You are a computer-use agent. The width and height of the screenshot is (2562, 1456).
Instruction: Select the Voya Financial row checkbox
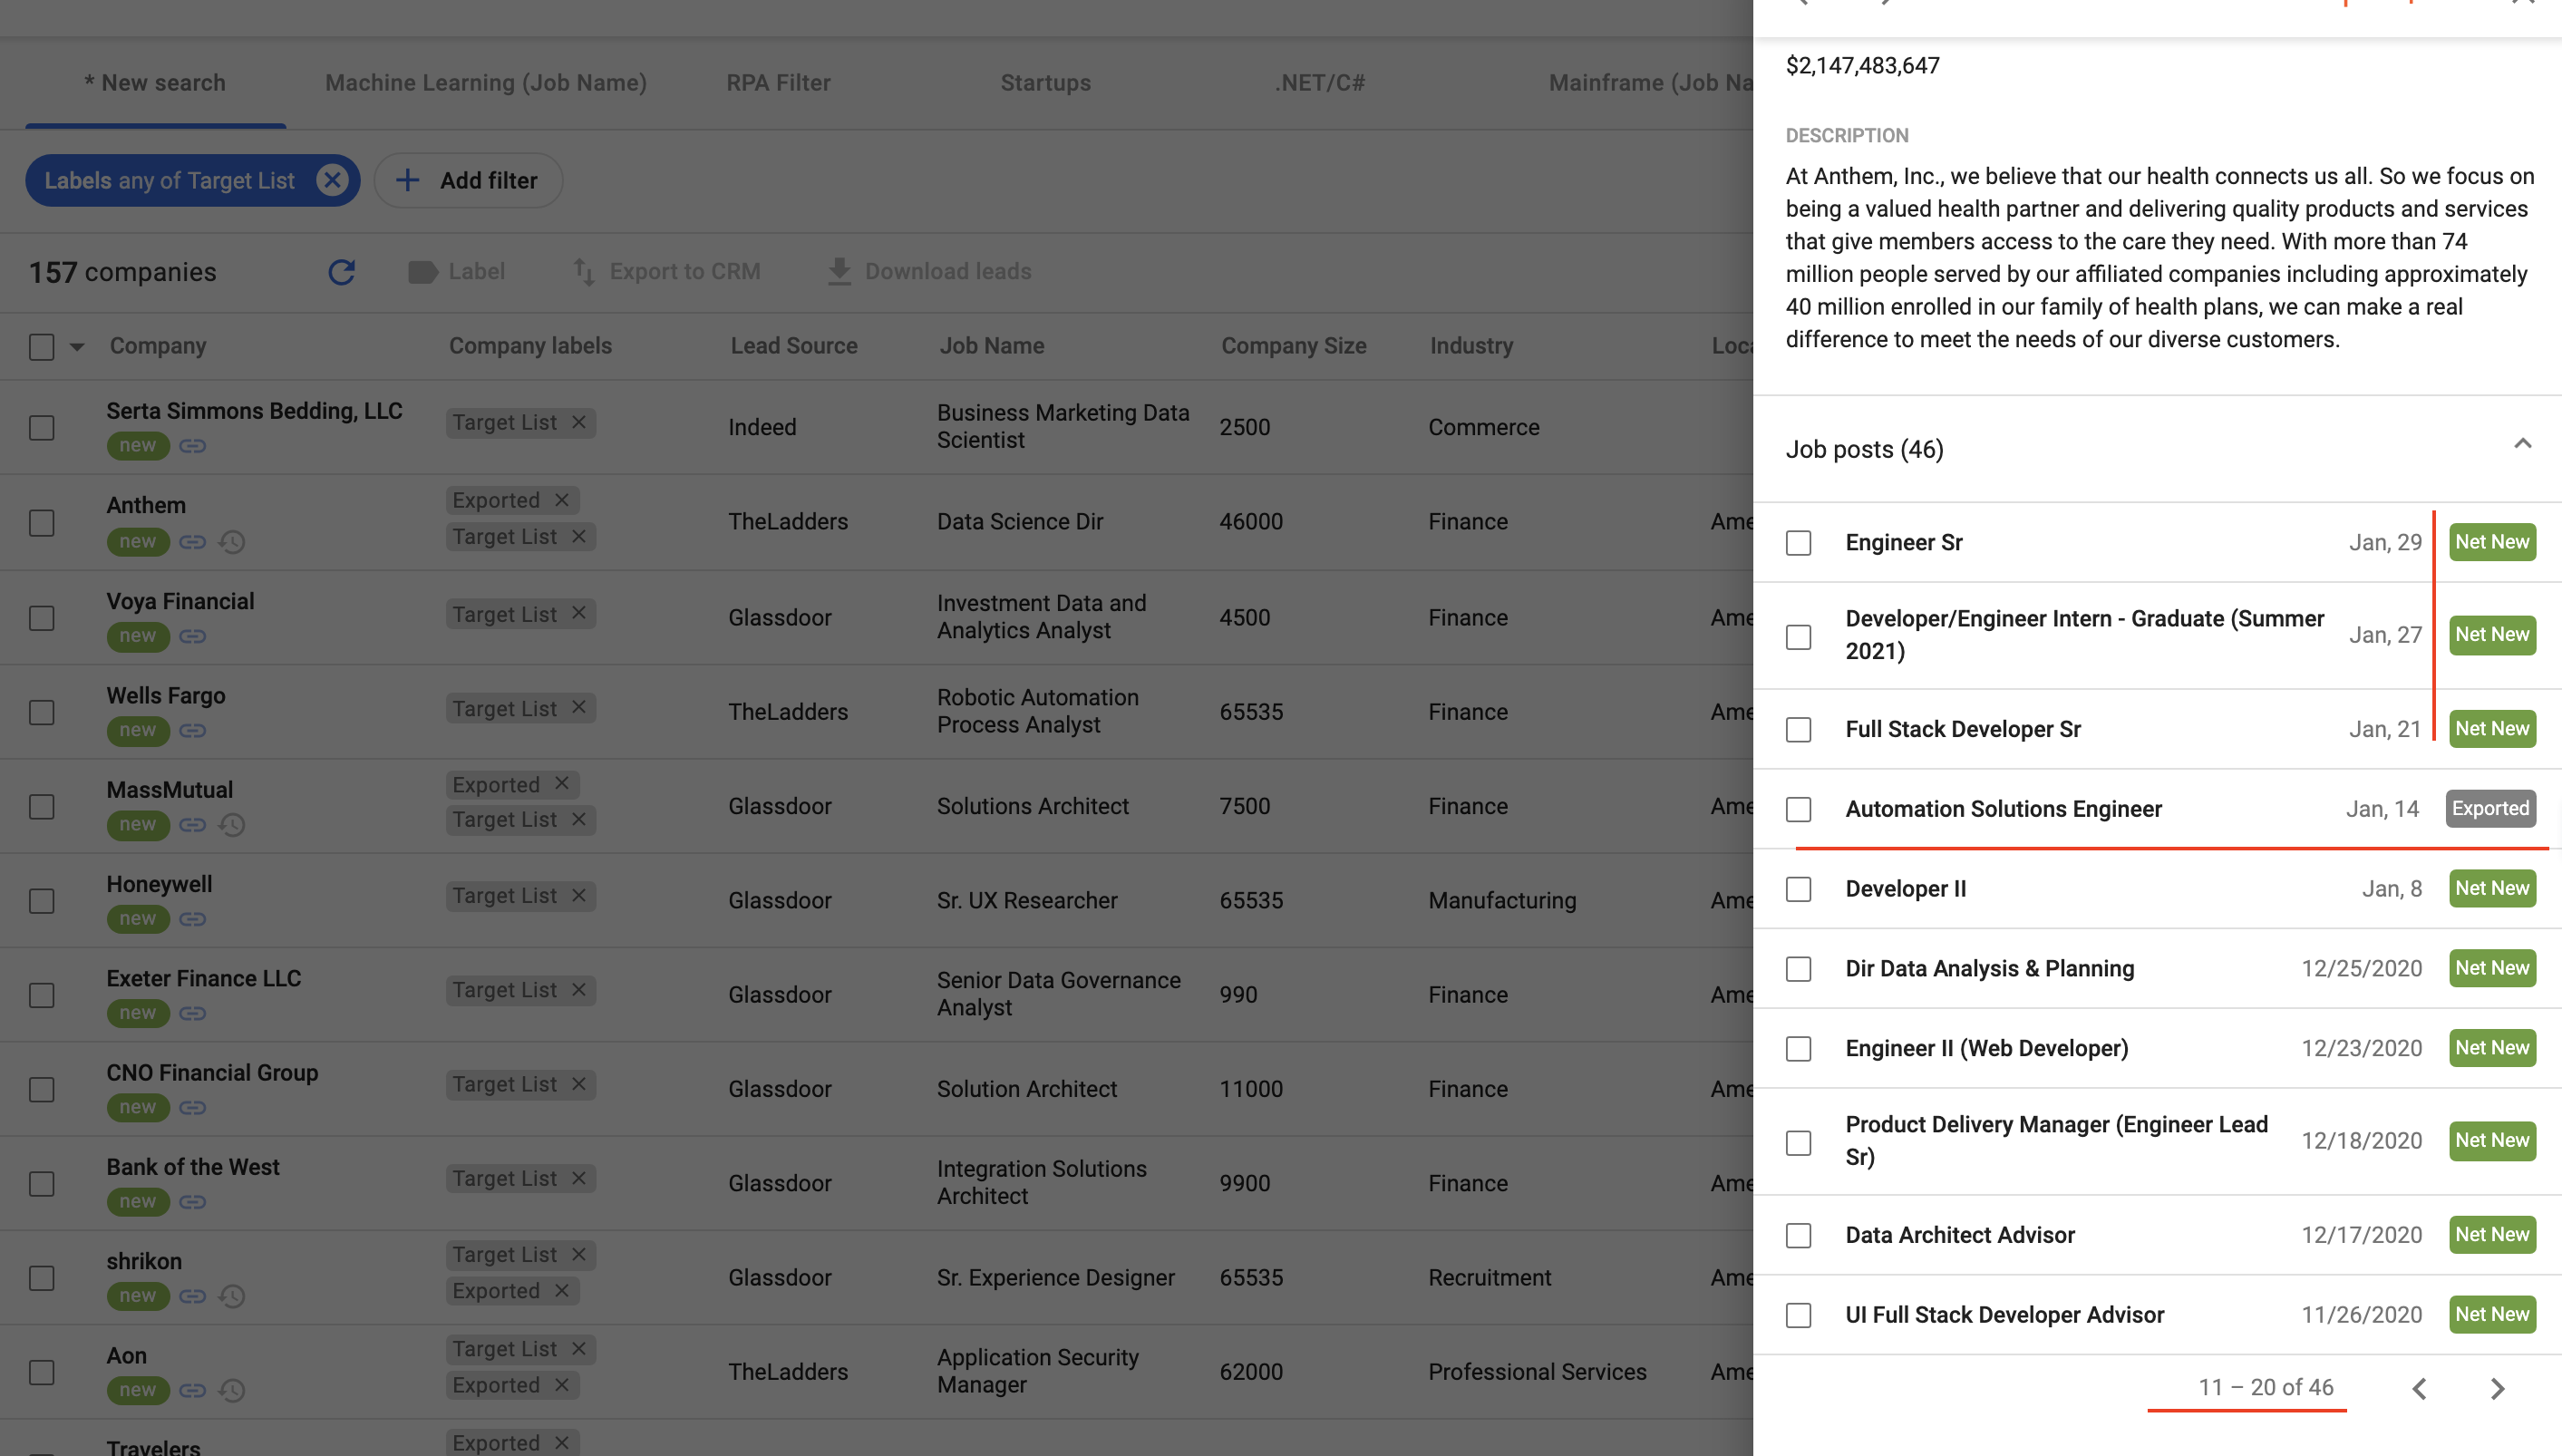pos(41,617)
